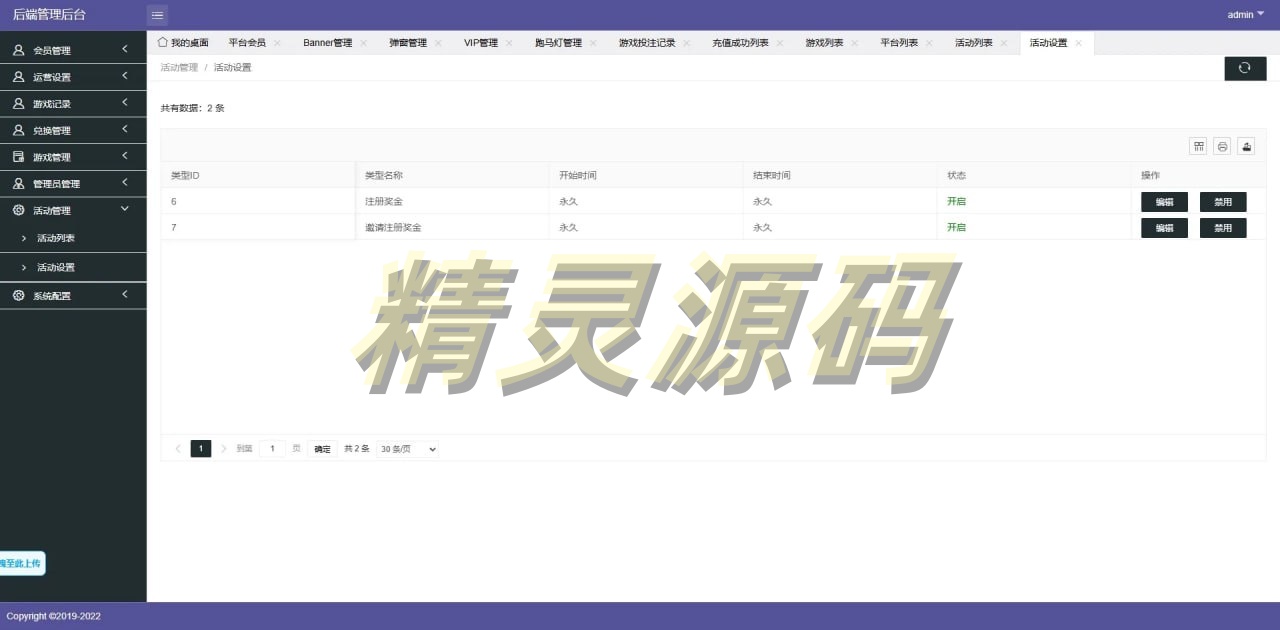
Task: Switch to the 游戏投注记录 tab
Action: point(647,43)
